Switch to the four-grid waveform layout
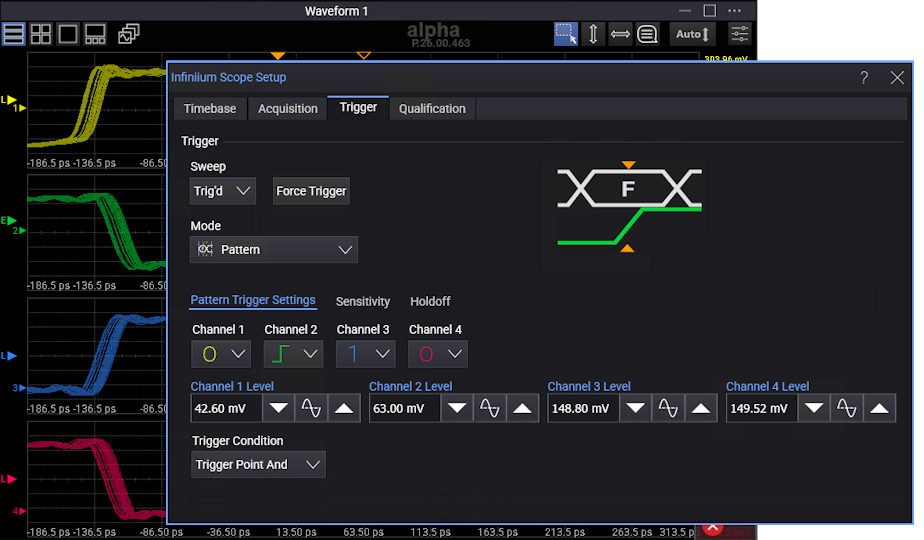 click(x=41, y=34)
